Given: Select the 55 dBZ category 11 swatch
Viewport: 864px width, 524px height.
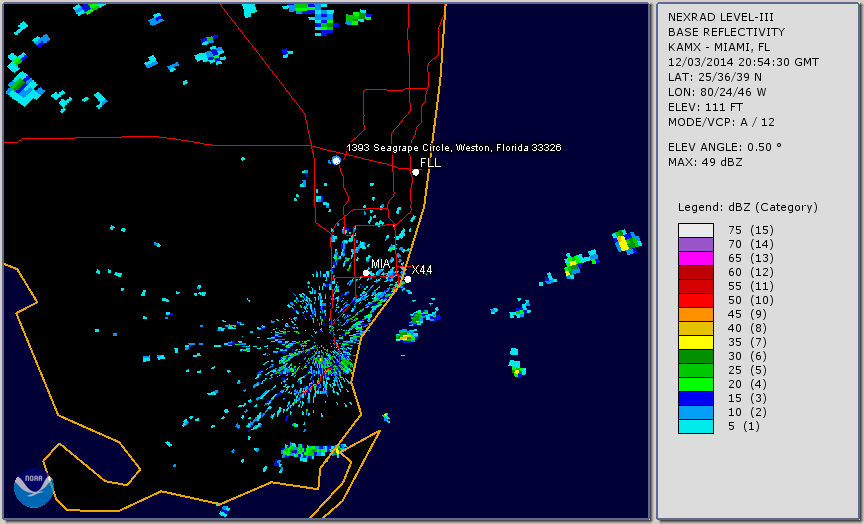Looking at the screenshot, I should (x=696, y=287).
